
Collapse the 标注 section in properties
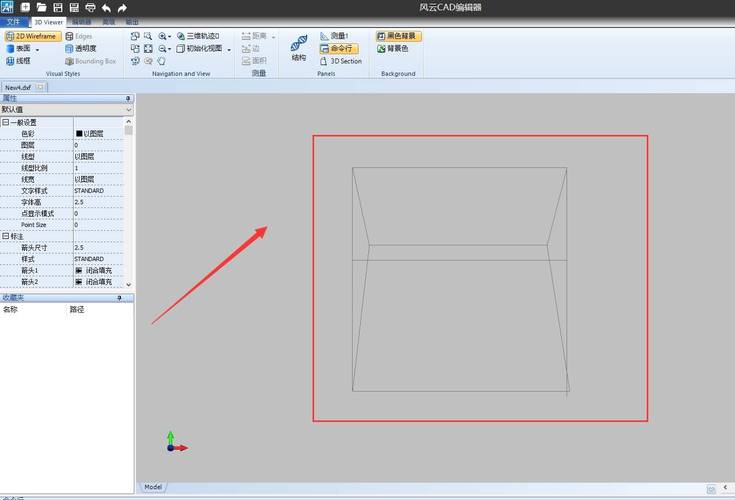point(4,236)
